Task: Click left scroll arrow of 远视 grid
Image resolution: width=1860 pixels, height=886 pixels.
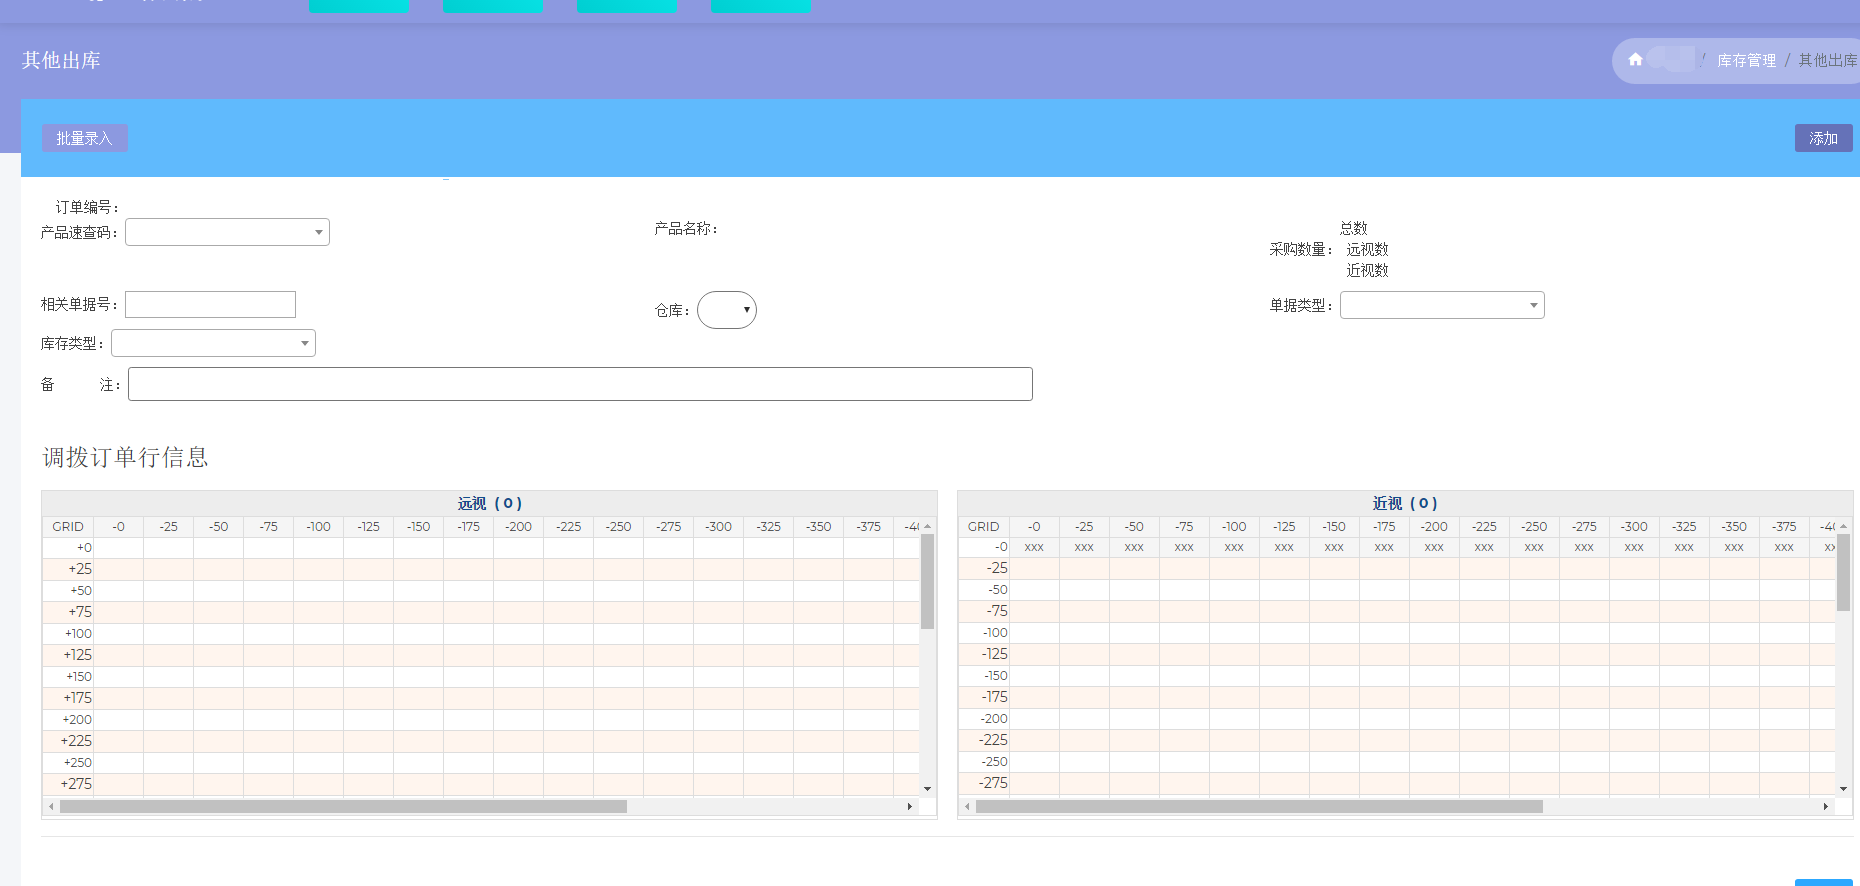Action: 51,806
